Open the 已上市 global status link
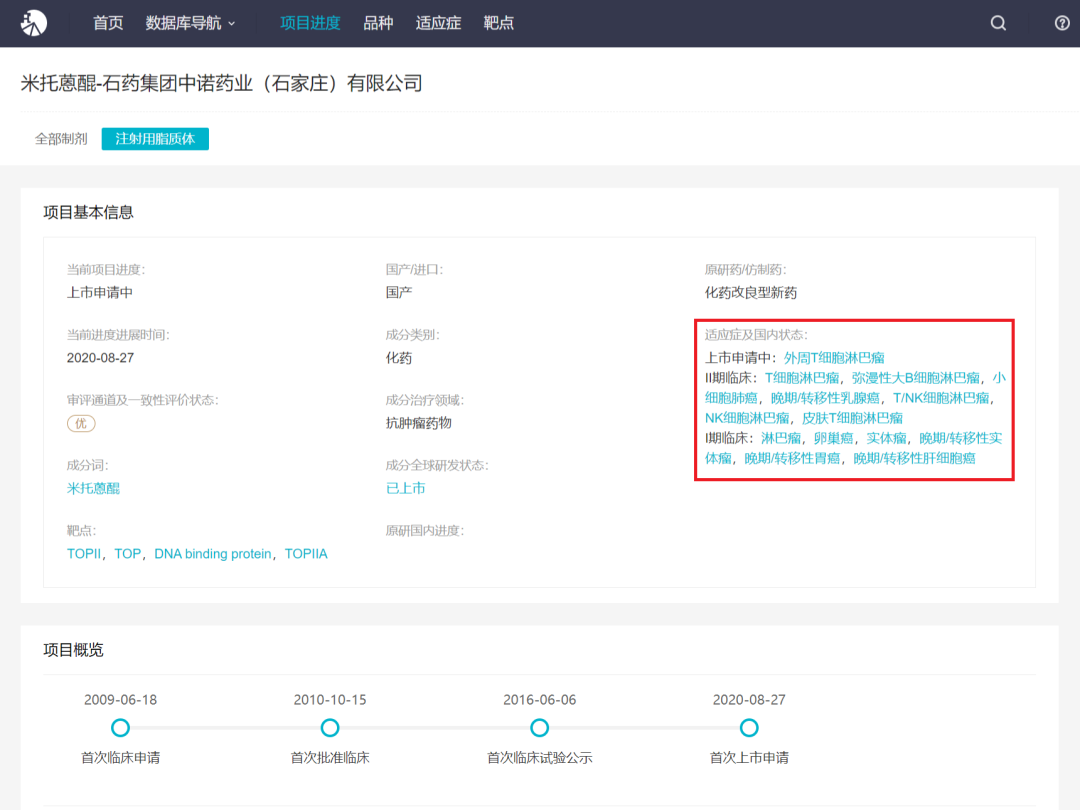This screenshot has height=810, width=1080. [405, 488]
